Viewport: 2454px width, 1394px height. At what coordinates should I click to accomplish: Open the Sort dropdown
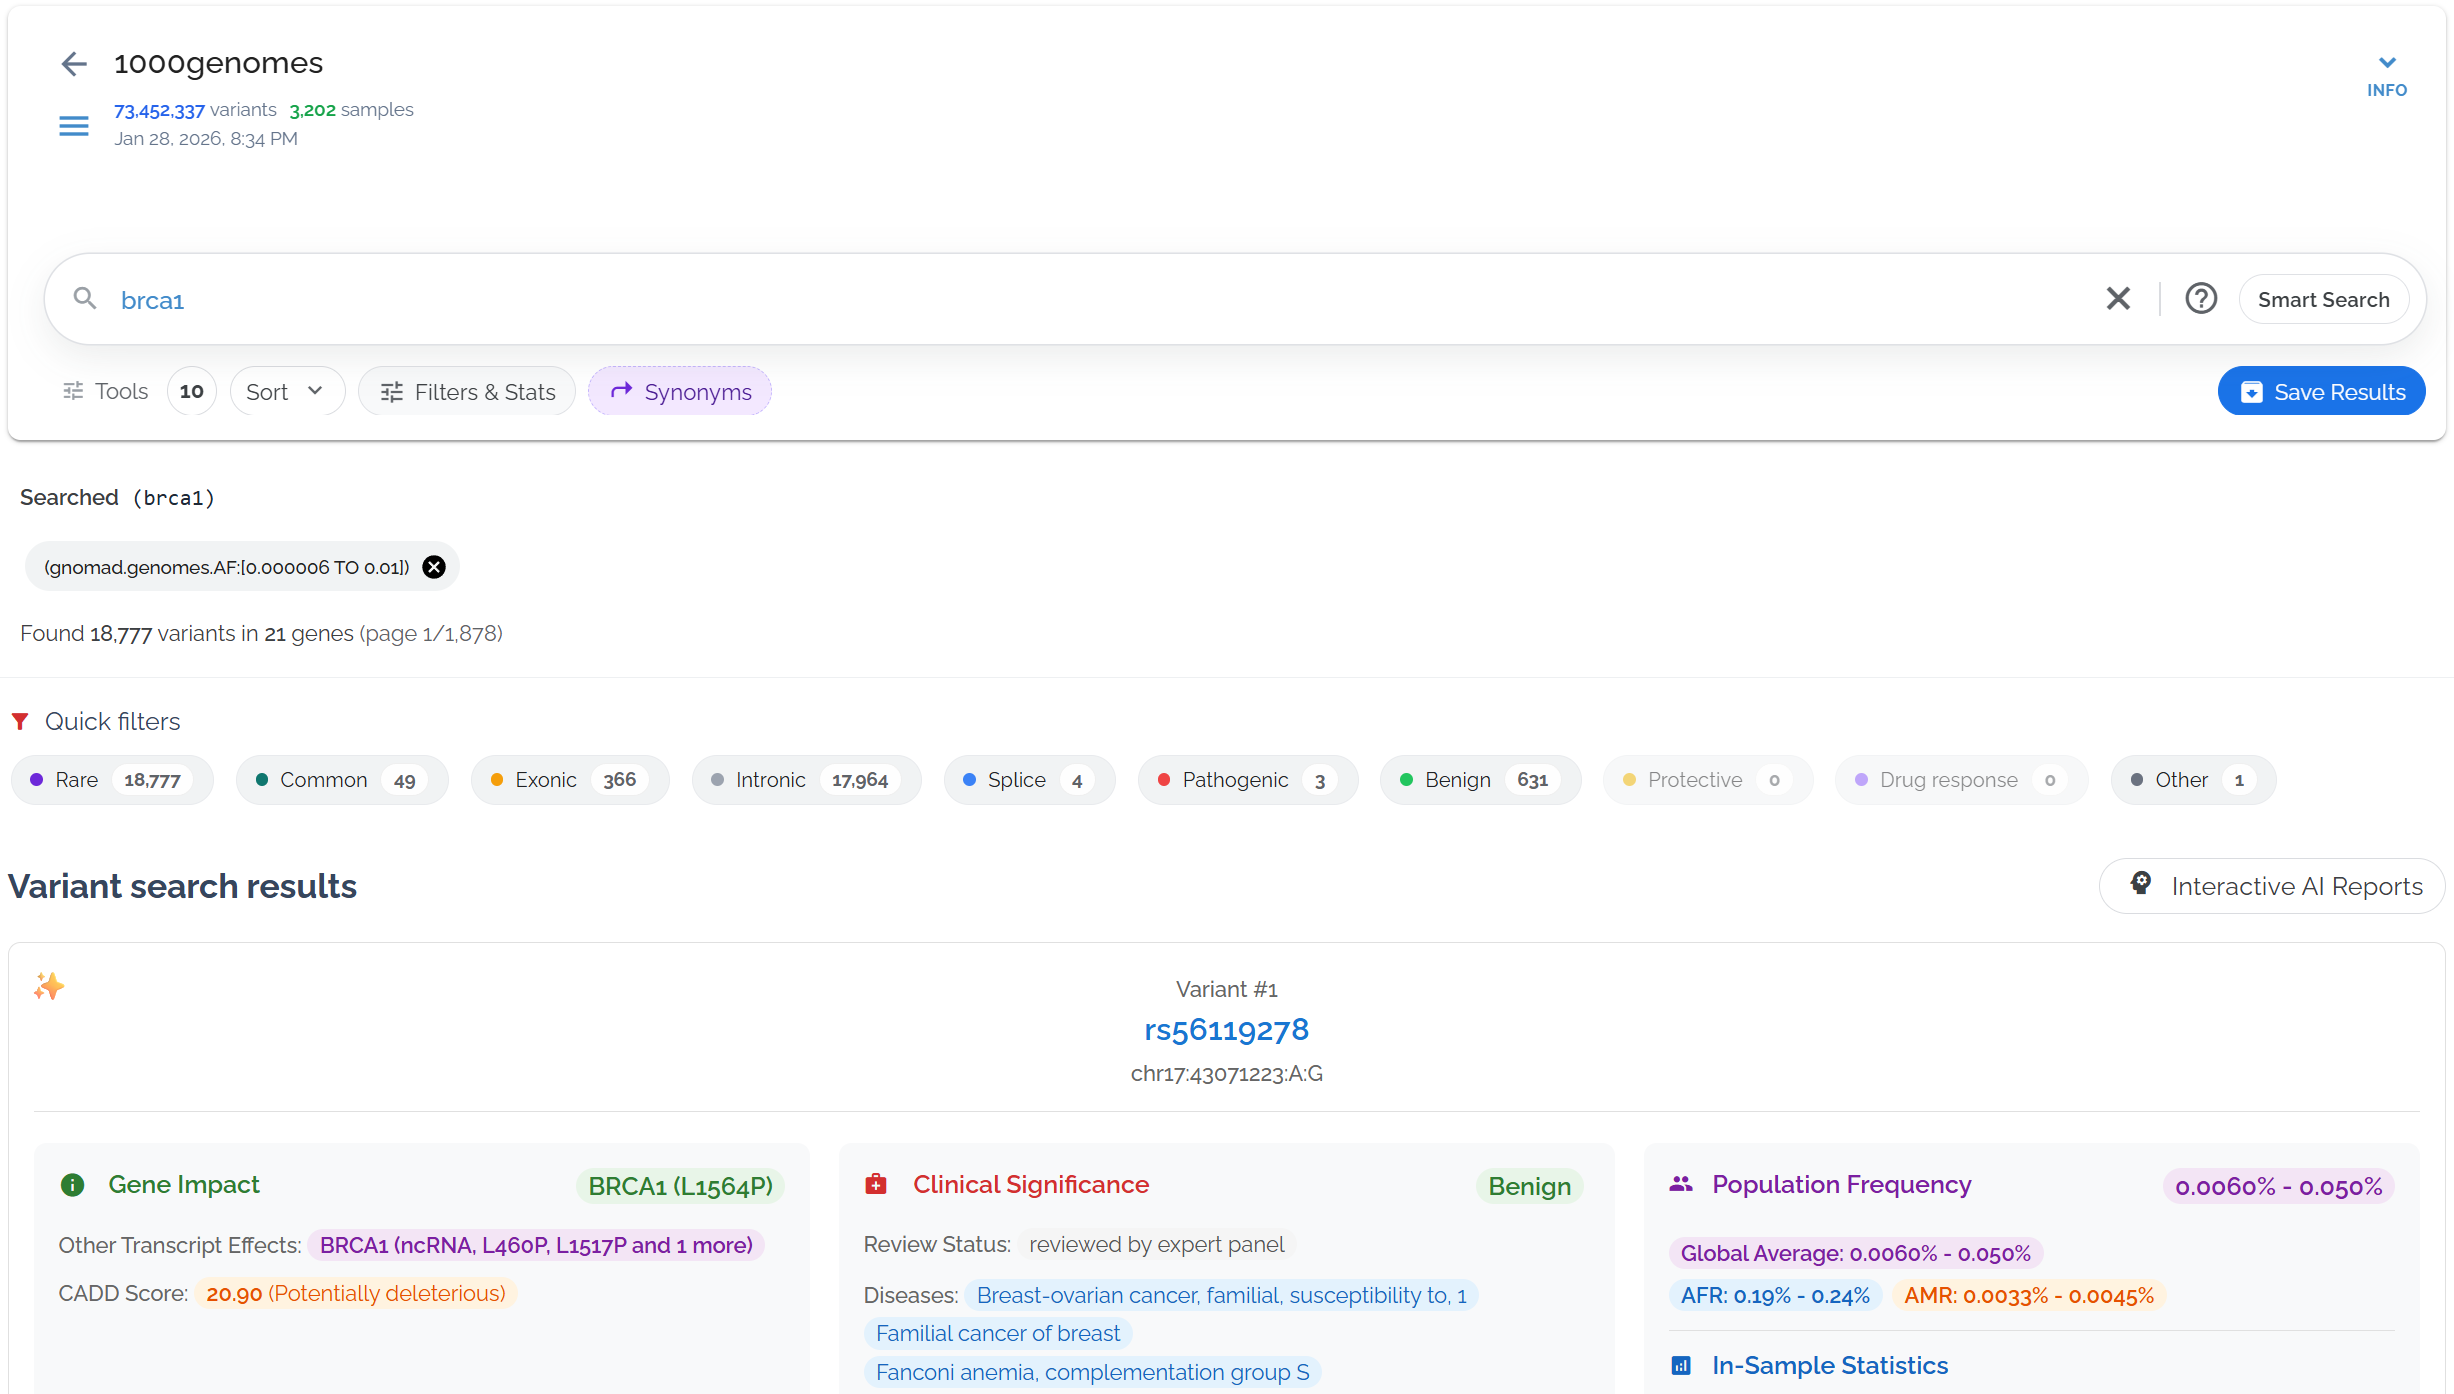286,392
